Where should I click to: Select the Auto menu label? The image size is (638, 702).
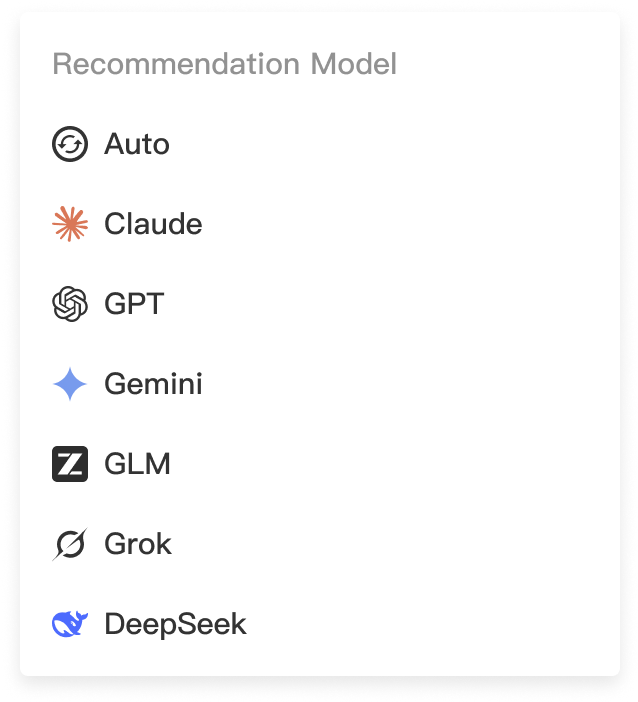point(137,144)
